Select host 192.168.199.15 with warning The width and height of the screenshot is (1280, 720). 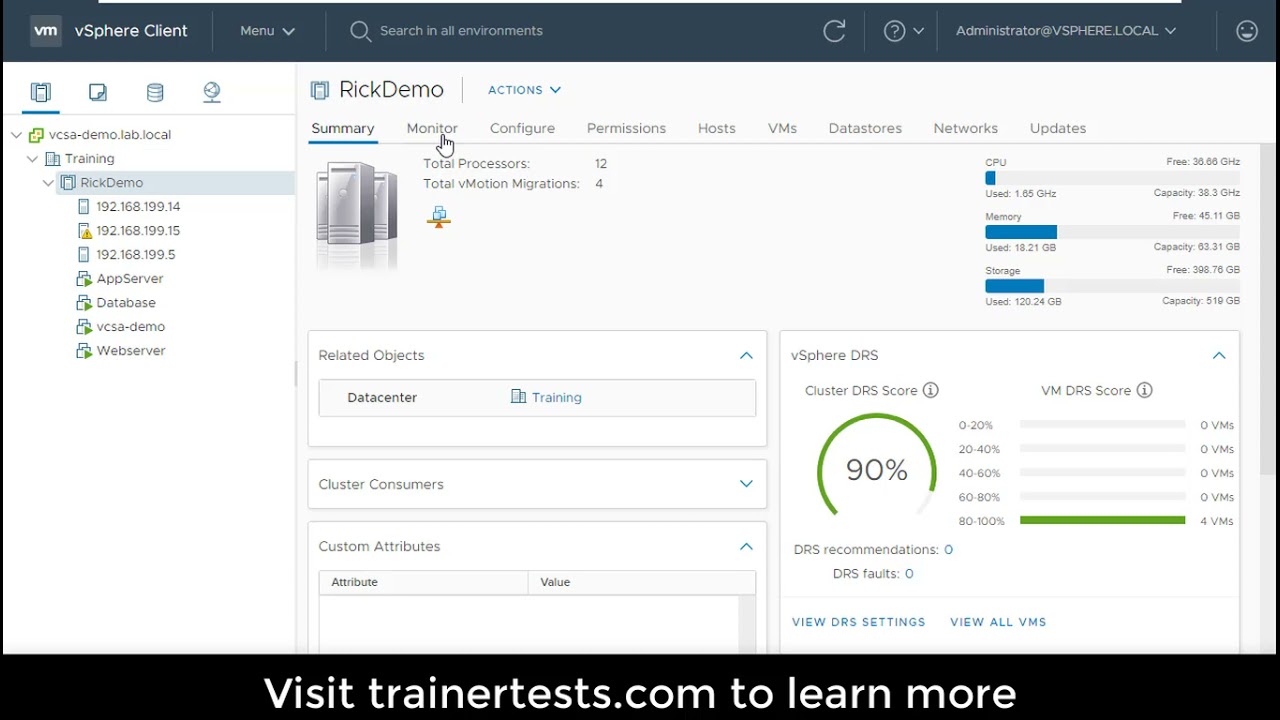(x=138, y=230)
